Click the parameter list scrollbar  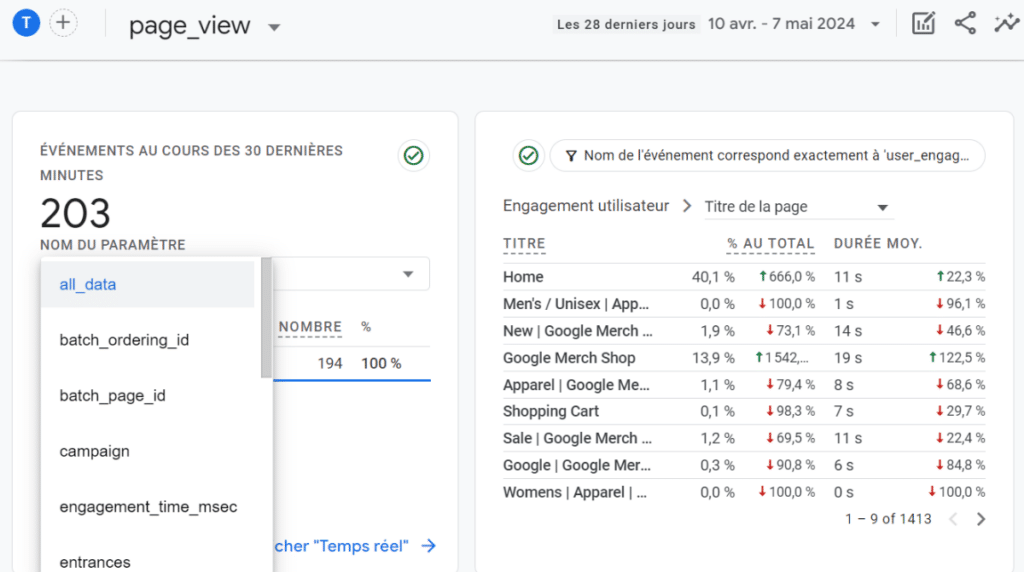(266, 317)
